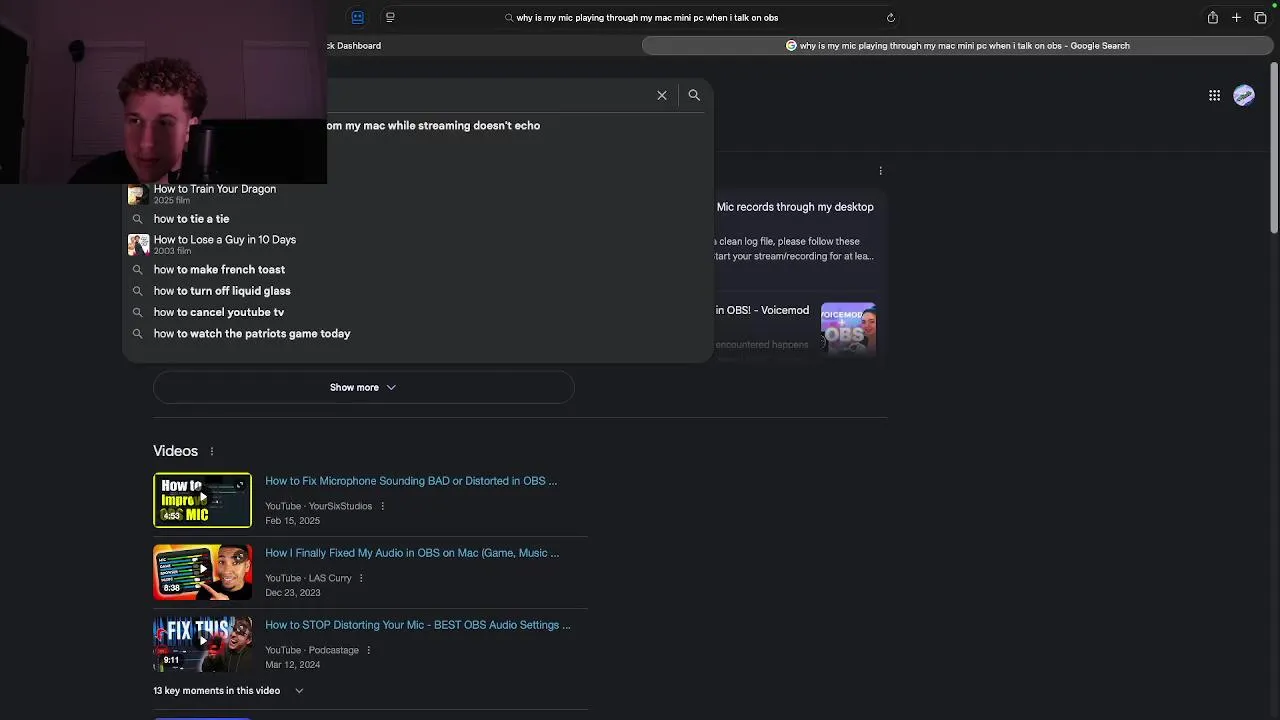1280x720 pixels.
Task: Show the tab overview
Action: pyautogui.click(x=1260, y=17)
